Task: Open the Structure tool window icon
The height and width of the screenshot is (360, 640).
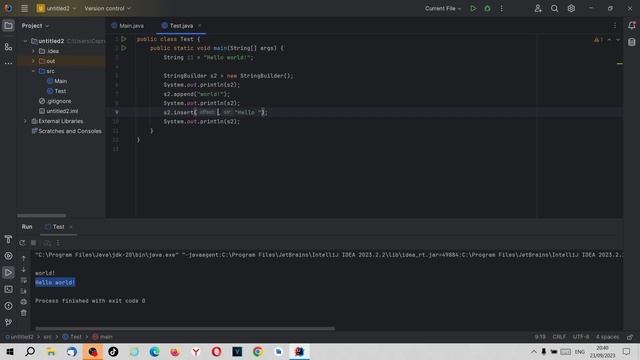Action: click(8, 47)
